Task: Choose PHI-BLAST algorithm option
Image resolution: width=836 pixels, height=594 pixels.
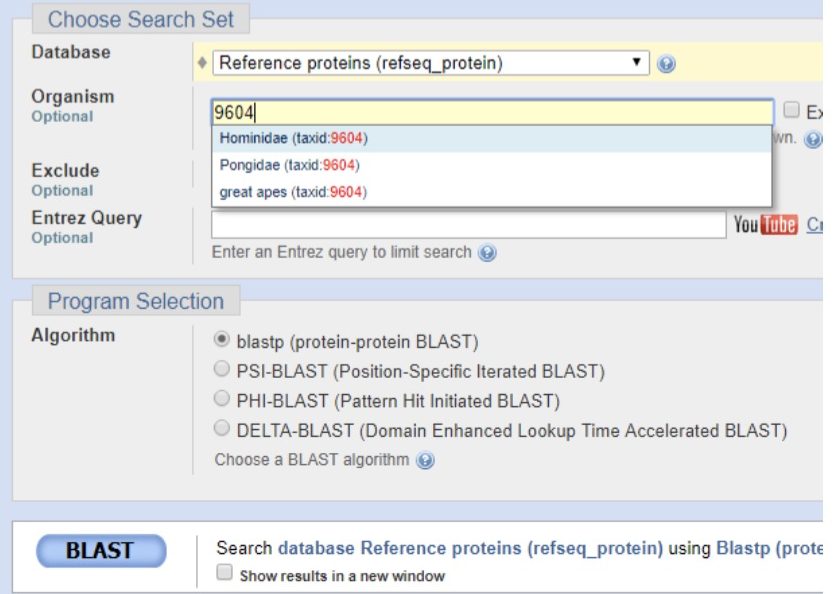Action: [221, 398]
